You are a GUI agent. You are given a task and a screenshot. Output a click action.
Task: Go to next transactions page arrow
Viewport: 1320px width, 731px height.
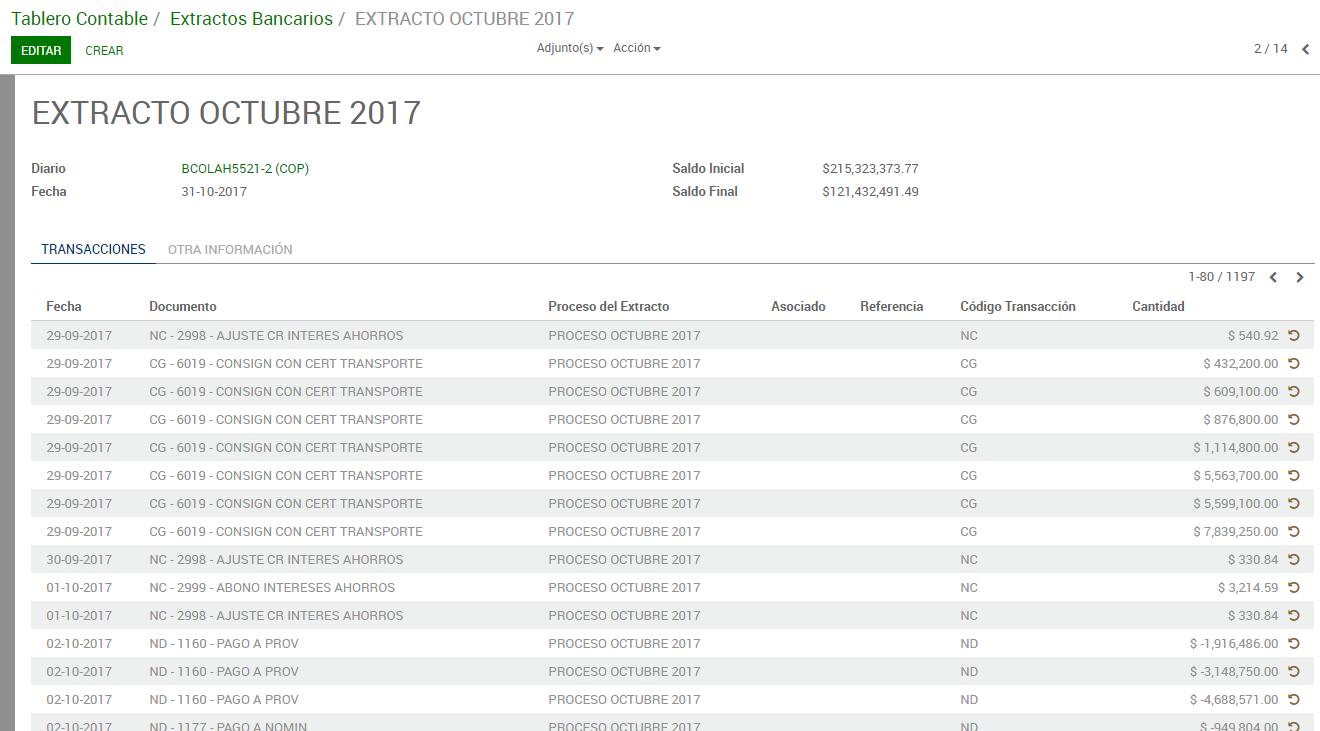pyautogui.click(x=1300, y=278)
